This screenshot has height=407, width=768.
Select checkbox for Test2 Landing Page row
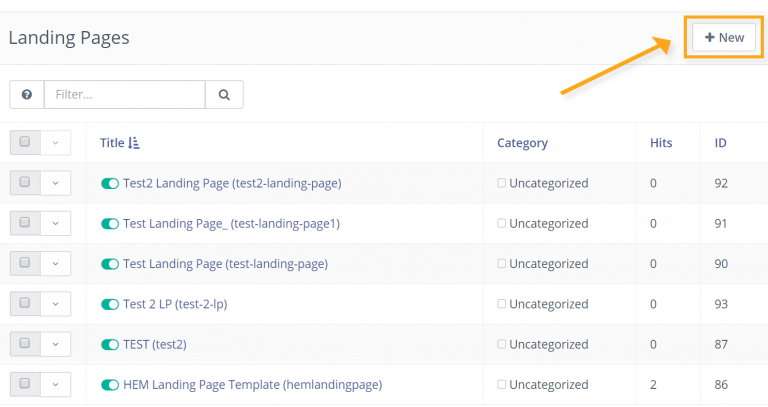tap(25, 182)
